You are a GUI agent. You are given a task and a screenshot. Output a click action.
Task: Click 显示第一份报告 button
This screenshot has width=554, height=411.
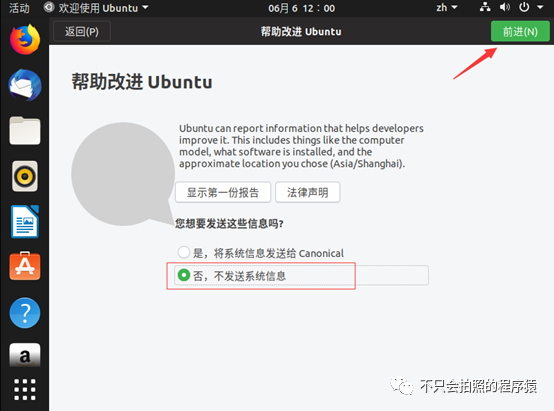coord(223,192)
